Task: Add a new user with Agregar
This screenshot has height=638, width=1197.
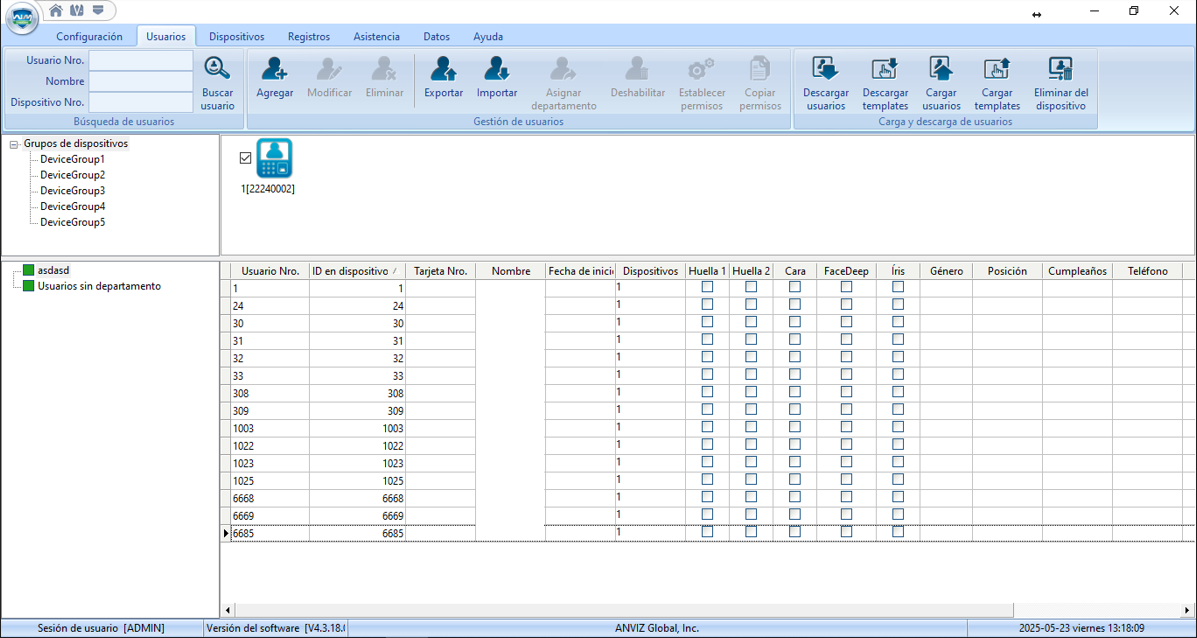Action: [x=275, y=77]
